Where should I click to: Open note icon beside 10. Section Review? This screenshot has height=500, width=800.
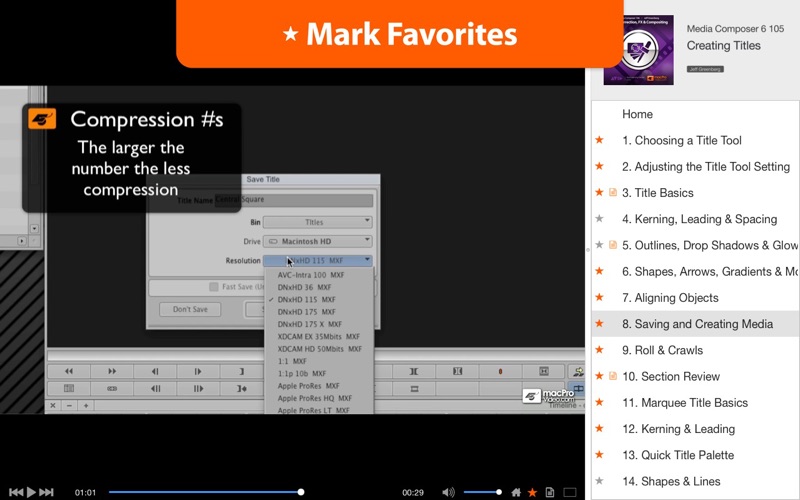613,376
